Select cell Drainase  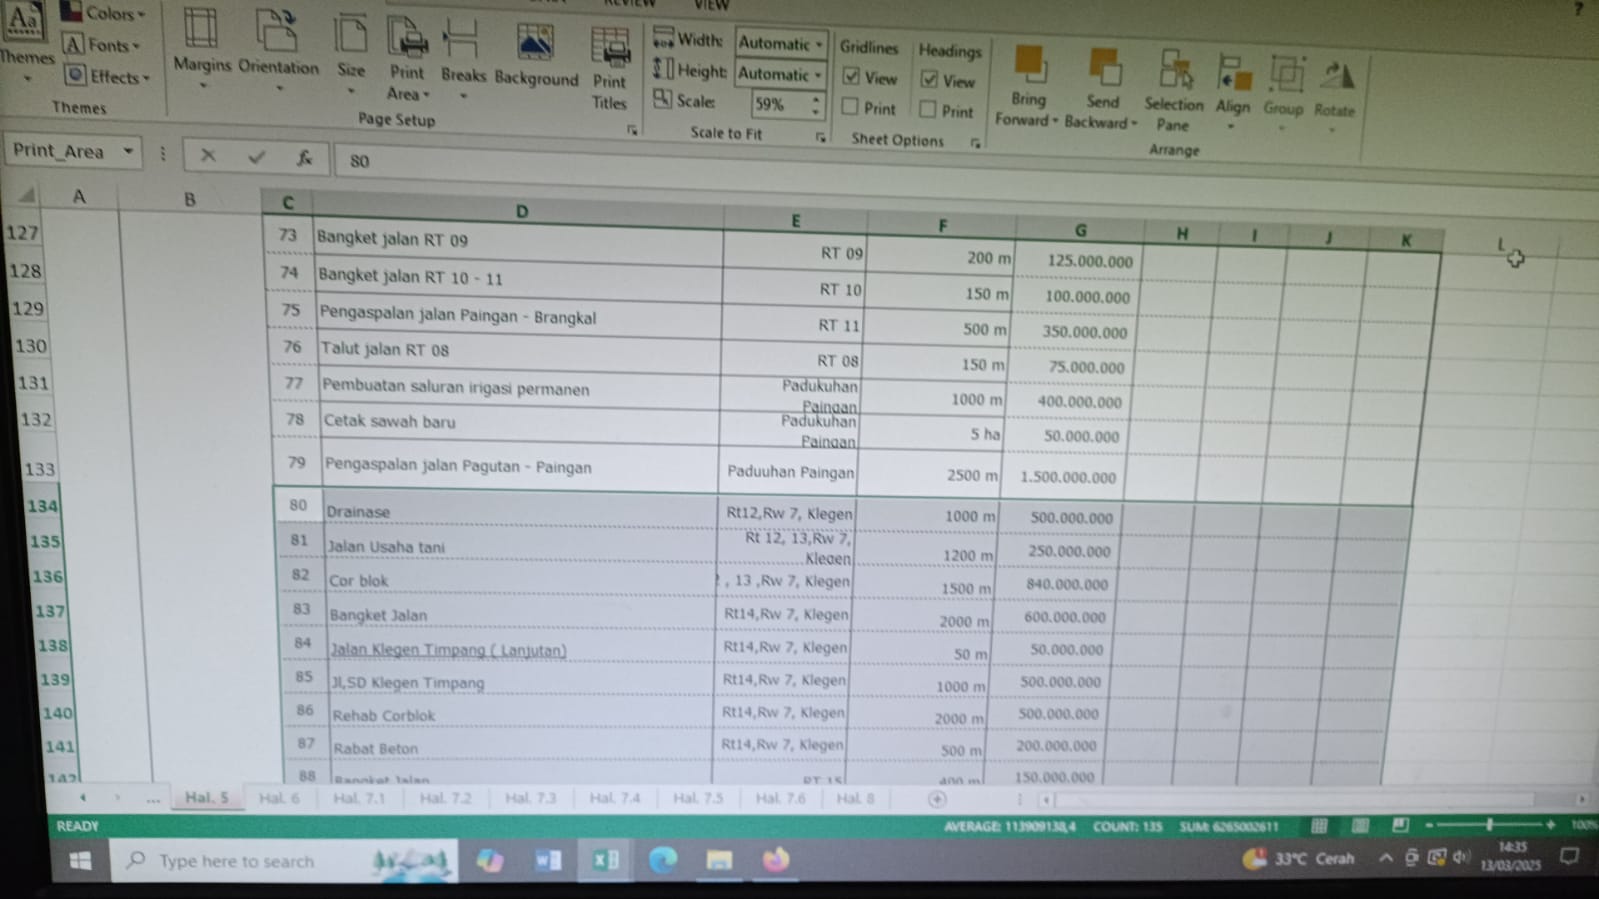point(519,511)
